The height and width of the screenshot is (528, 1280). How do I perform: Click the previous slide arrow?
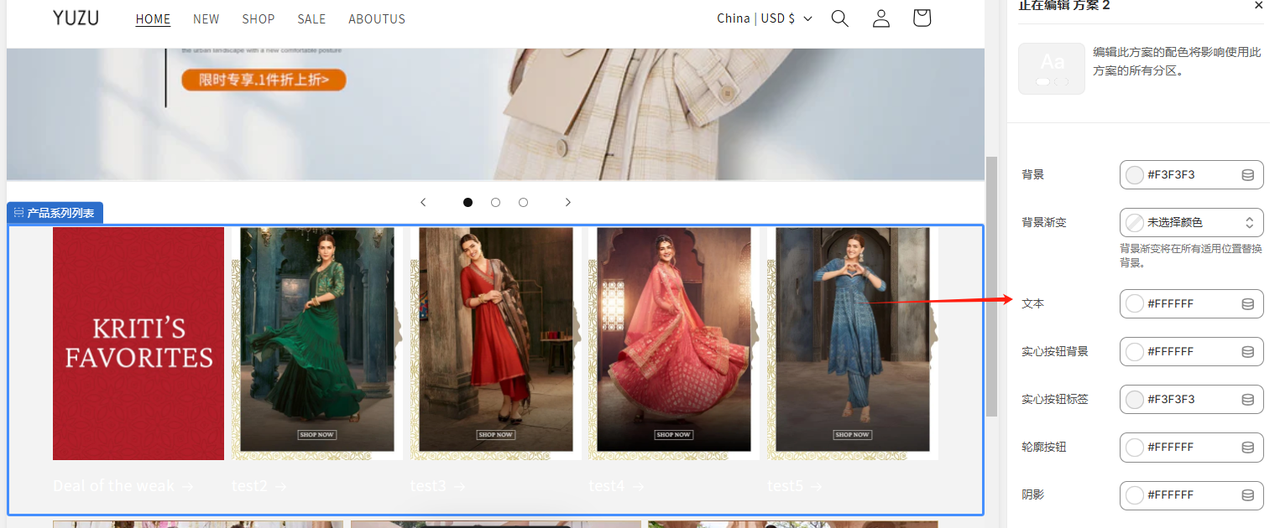coord(423,202)
